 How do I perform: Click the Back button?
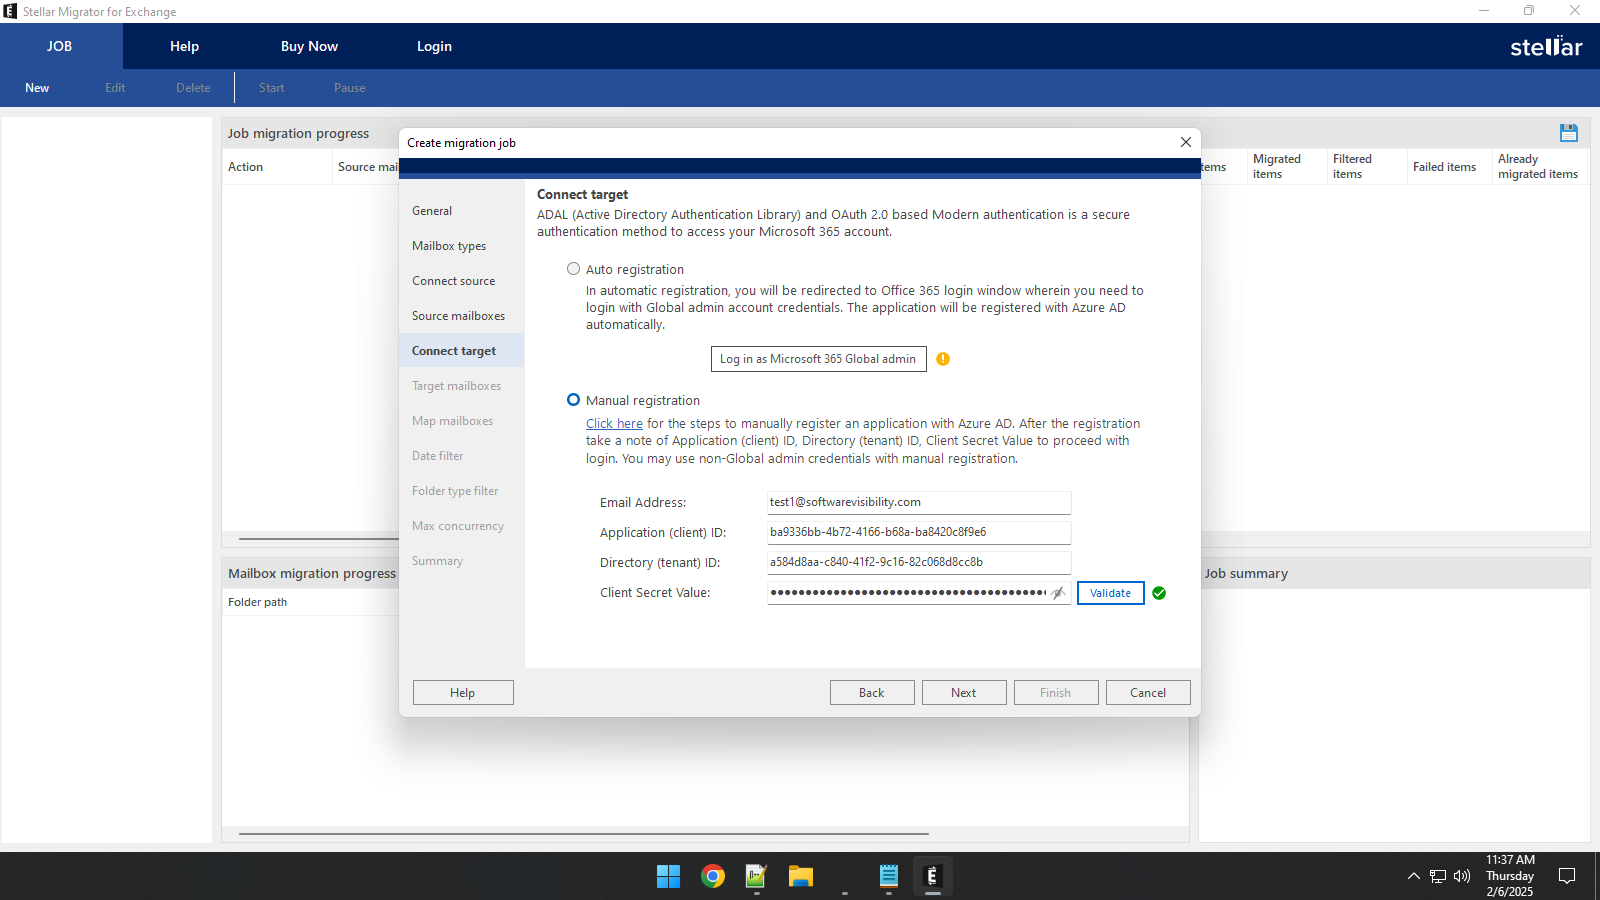click(872, 693)
